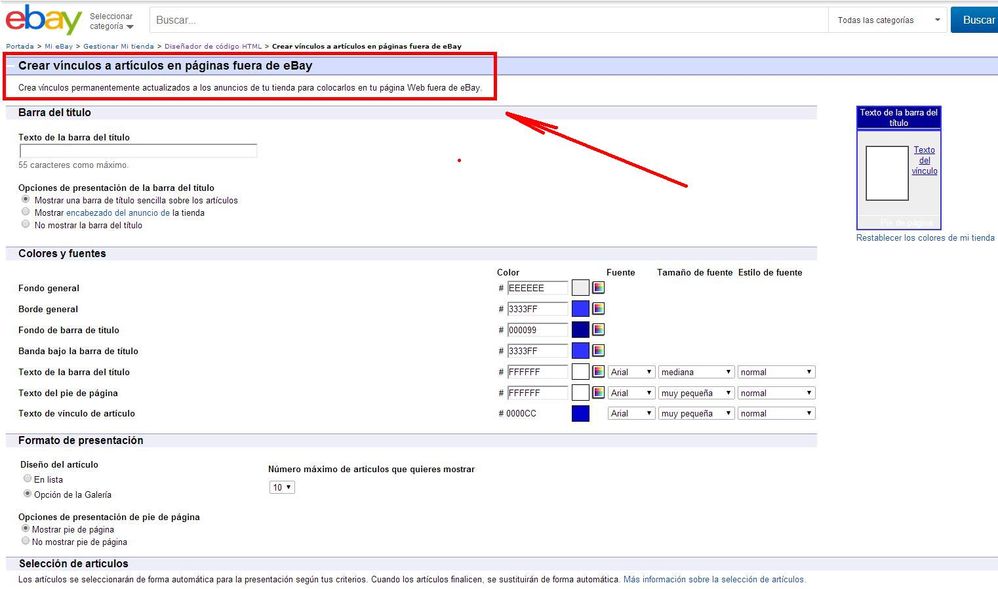Select No mostrar pie de página option

point(25,541)
